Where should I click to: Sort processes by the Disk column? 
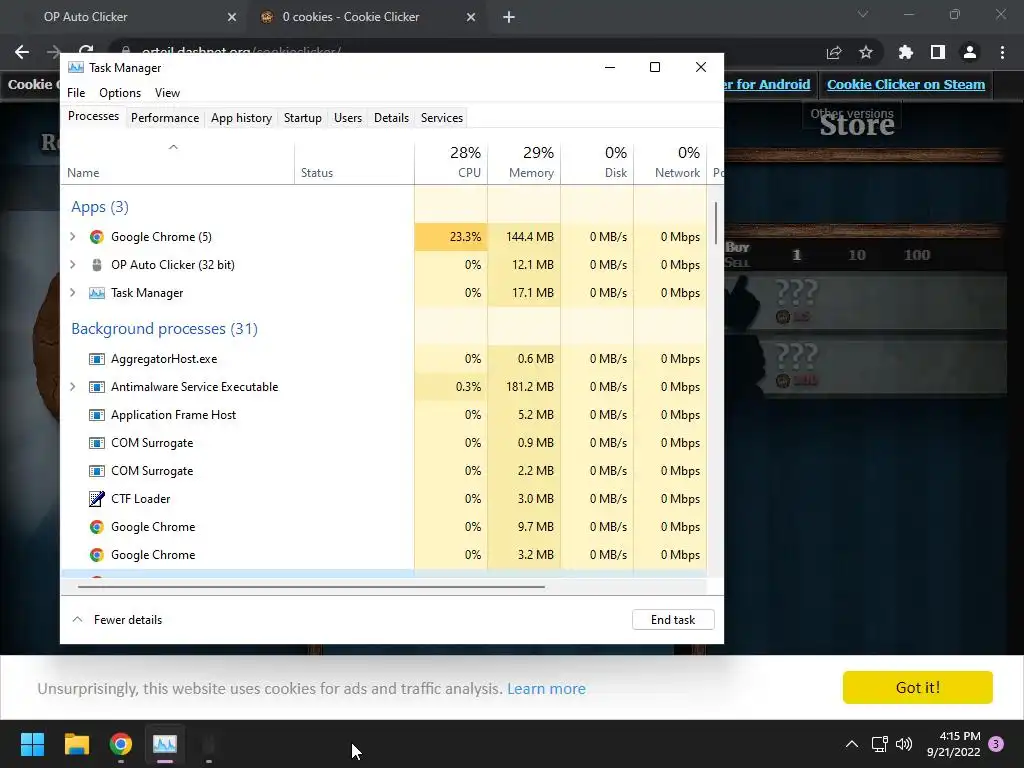tap(597, 162)
